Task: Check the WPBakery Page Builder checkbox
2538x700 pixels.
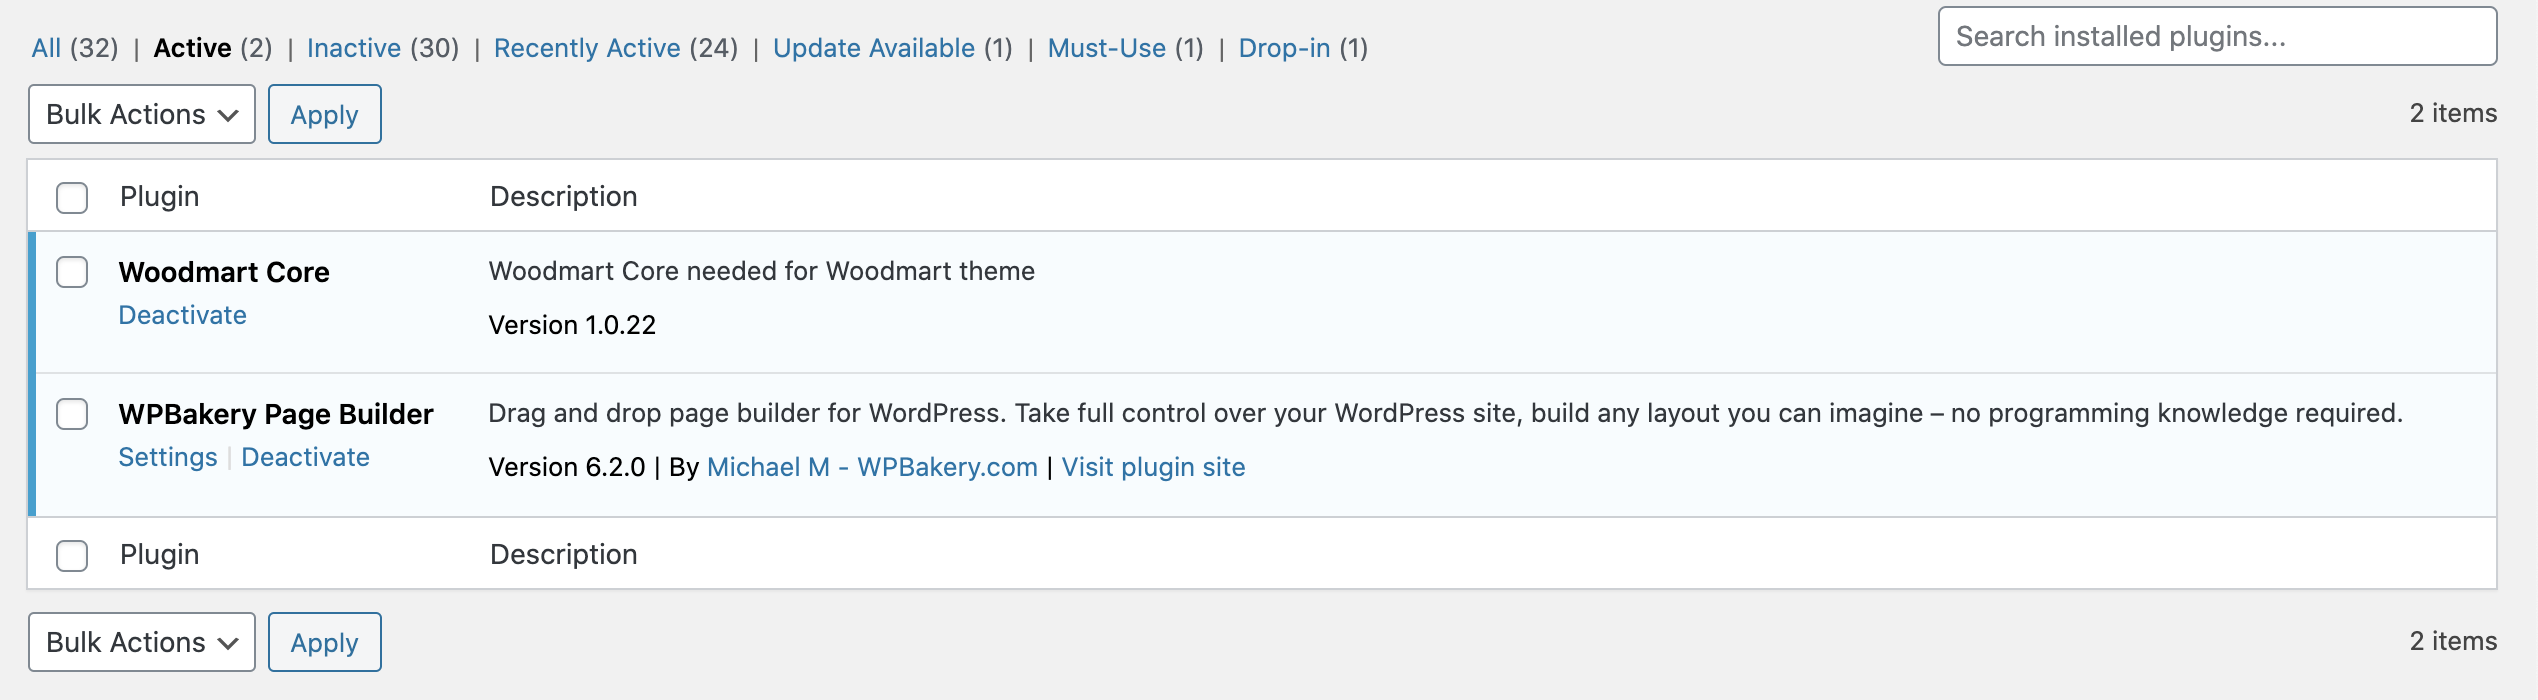Action: pyautogui.click(x=72, y=414)
